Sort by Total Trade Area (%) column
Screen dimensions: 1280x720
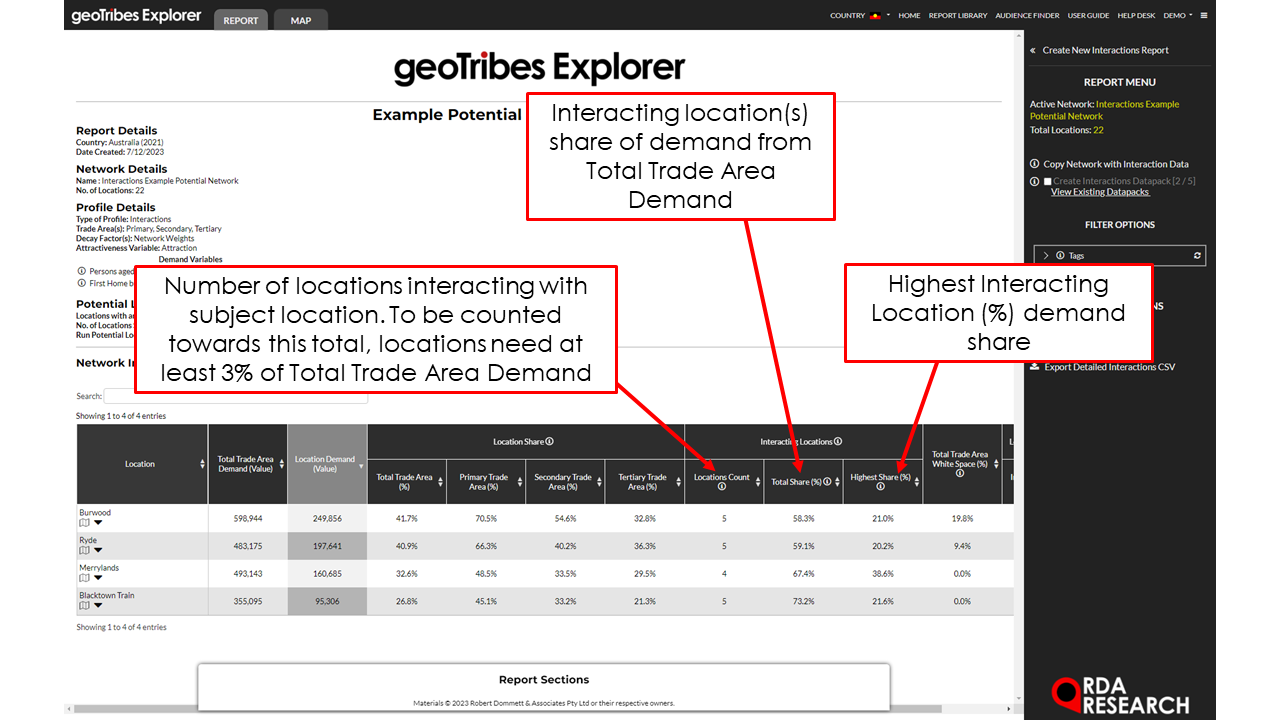tap(407, 481)
